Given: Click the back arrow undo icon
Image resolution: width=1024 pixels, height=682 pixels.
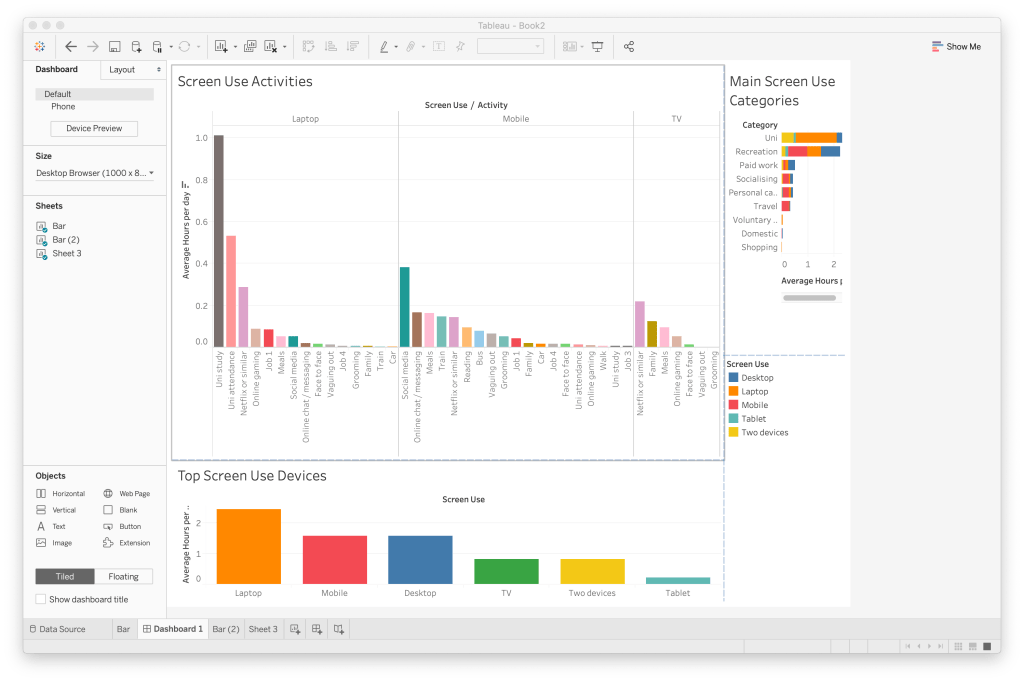Looking at the screenshot, I should click(71, 46).
